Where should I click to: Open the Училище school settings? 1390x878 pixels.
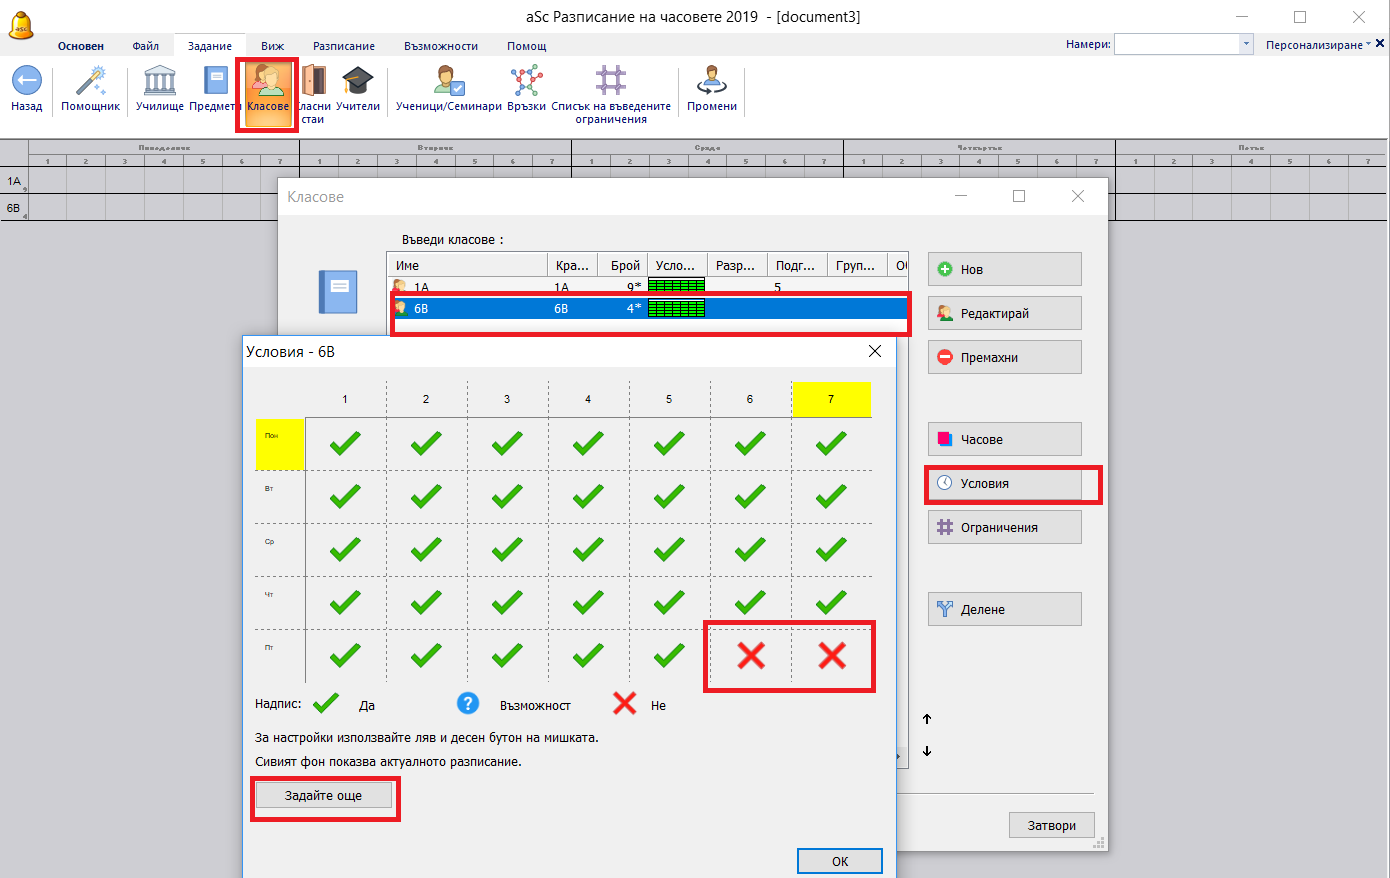pyautogui.click(x=159, y=82)
